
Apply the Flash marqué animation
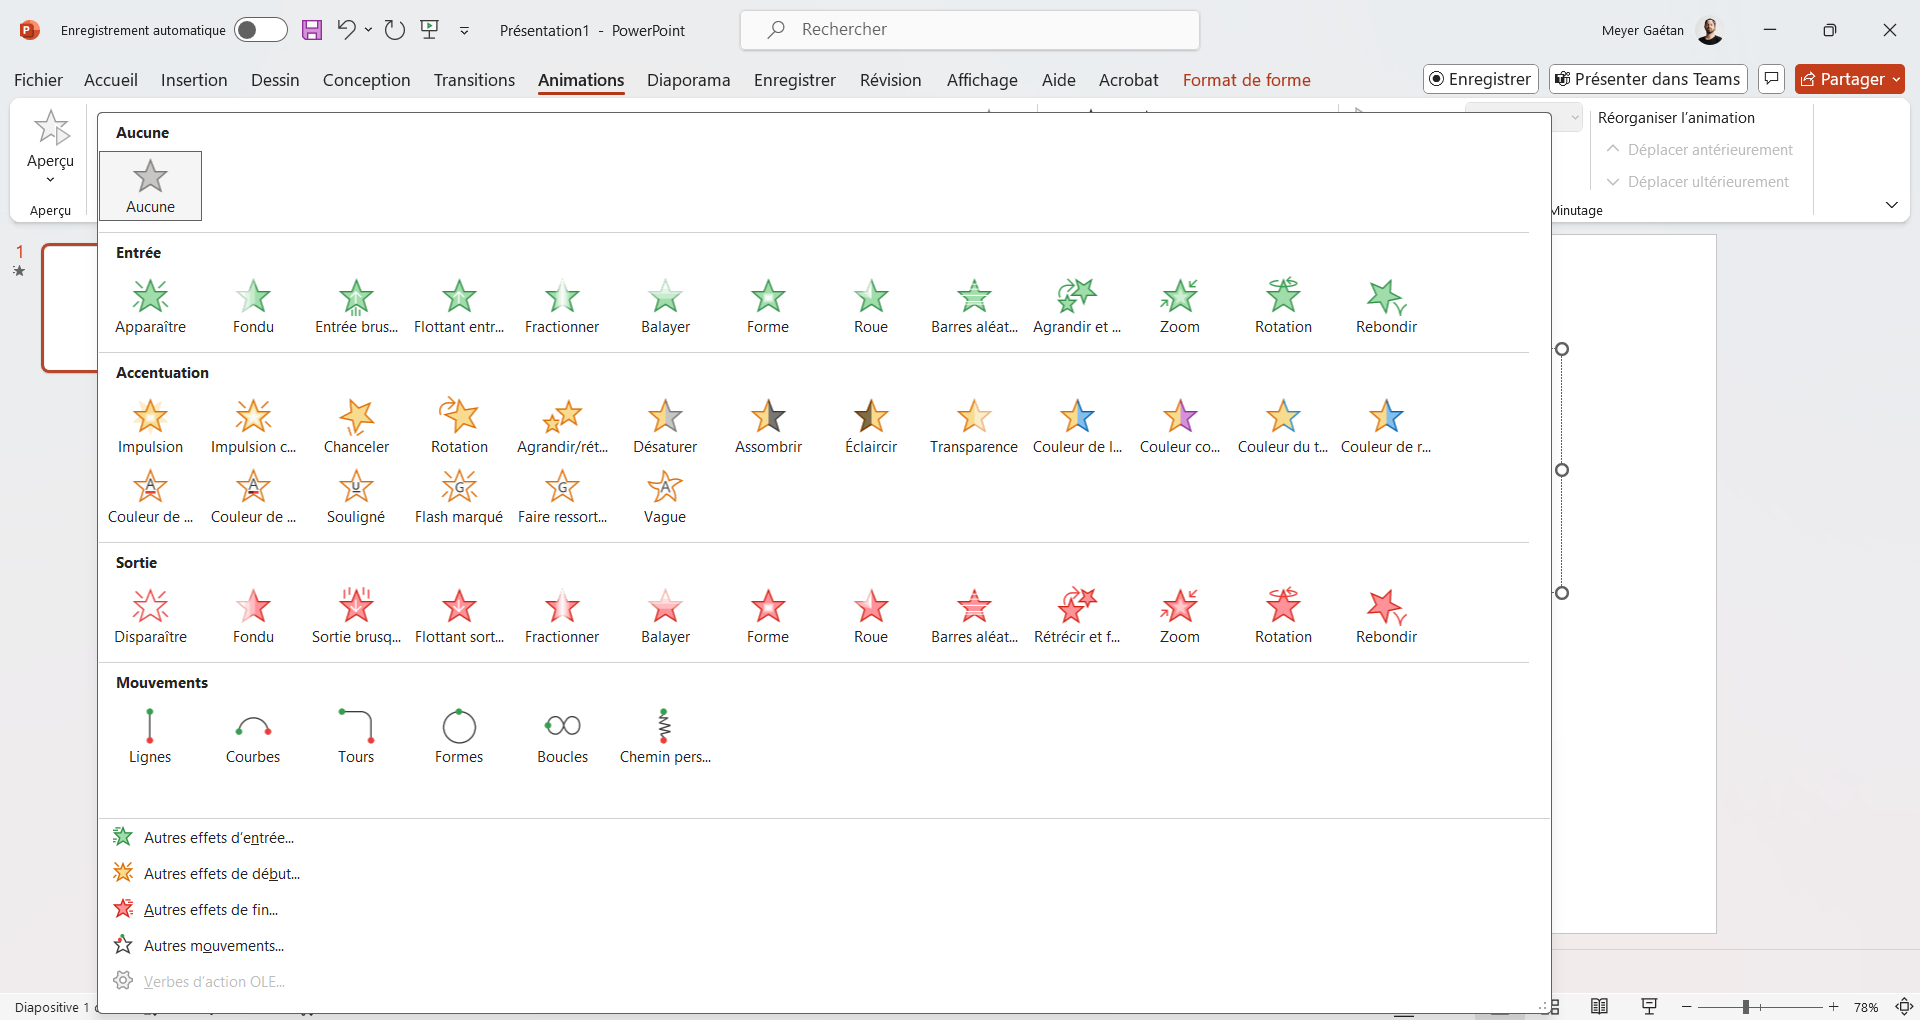459,496
